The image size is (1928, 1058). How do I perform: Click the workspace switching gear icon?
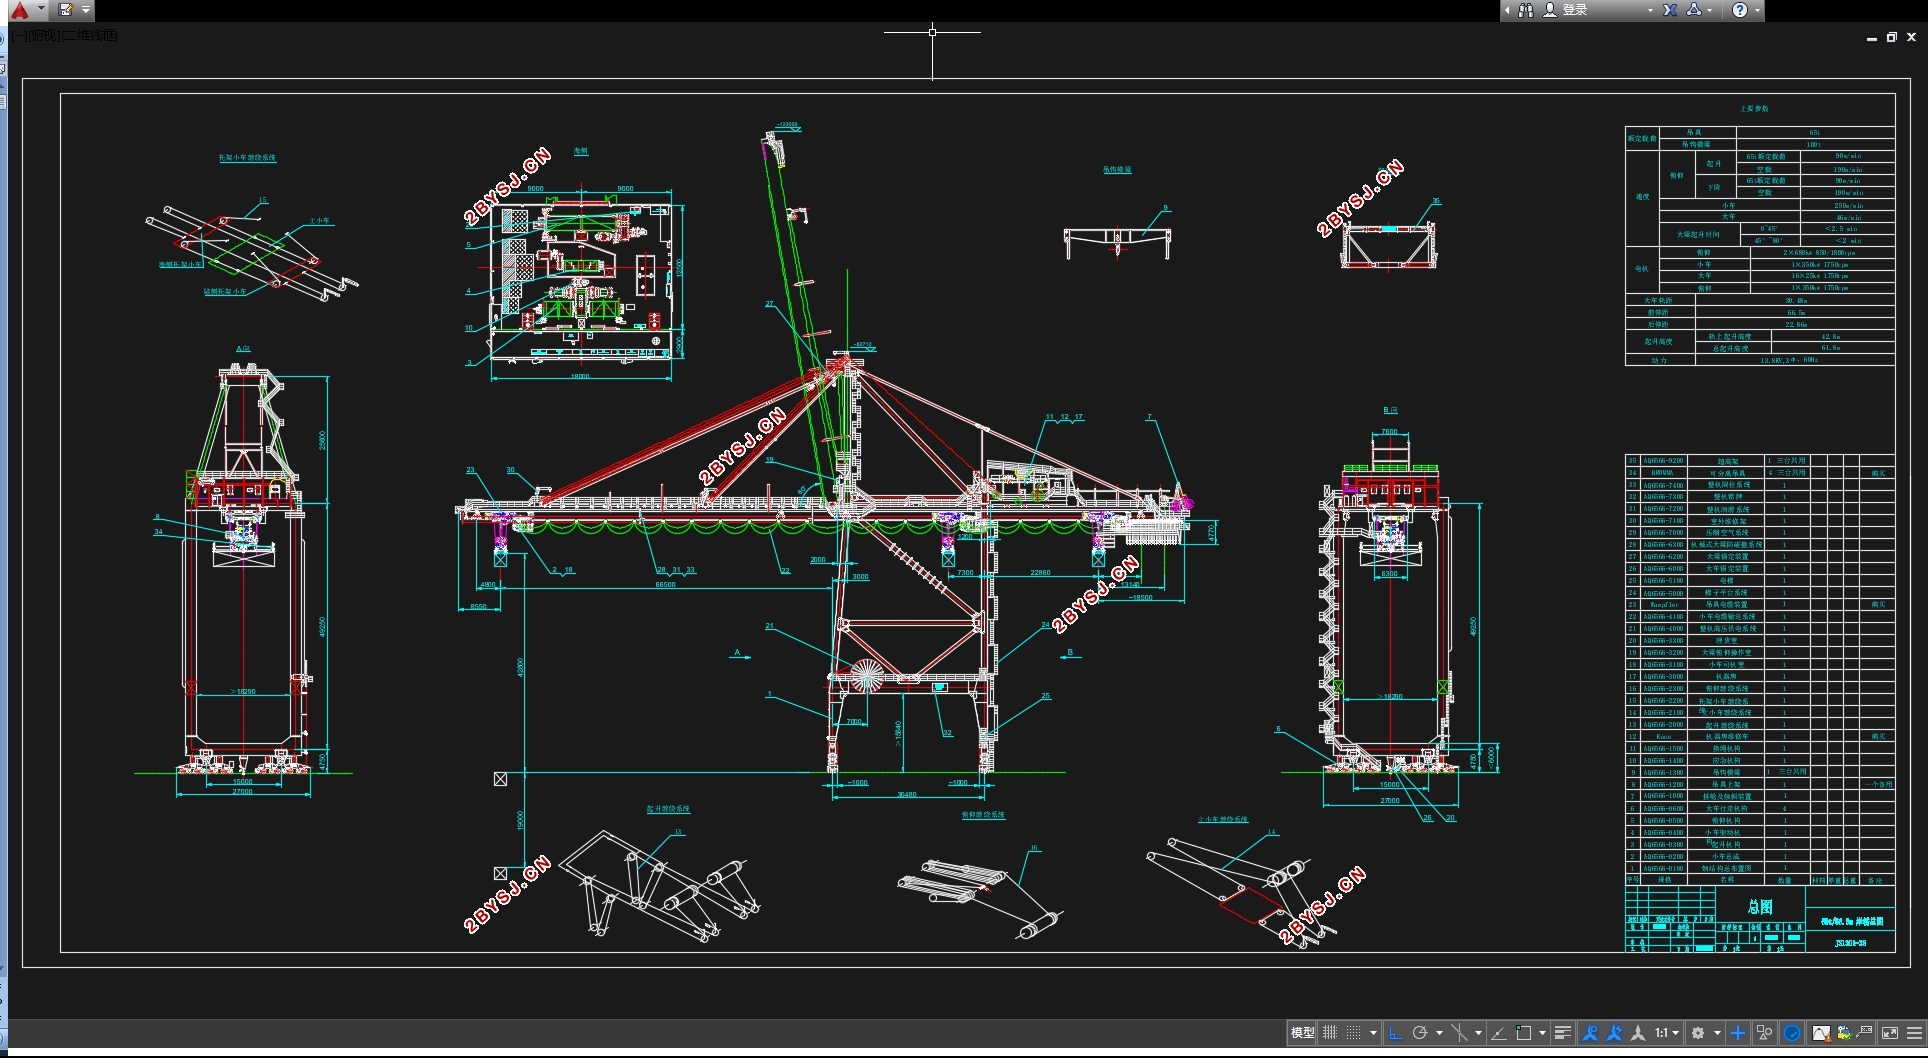1698,1033
